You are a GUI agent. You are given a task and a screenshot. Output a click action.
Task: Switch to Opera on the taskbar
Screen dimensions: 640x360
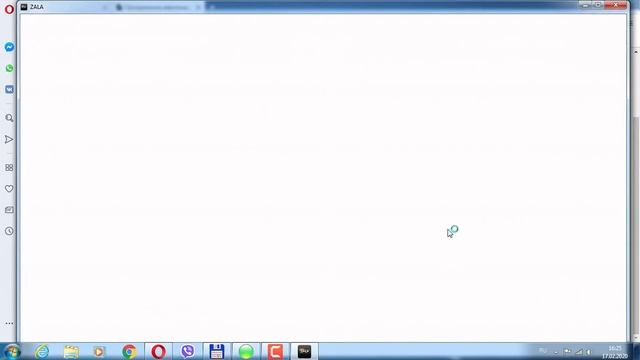point(158,351)
